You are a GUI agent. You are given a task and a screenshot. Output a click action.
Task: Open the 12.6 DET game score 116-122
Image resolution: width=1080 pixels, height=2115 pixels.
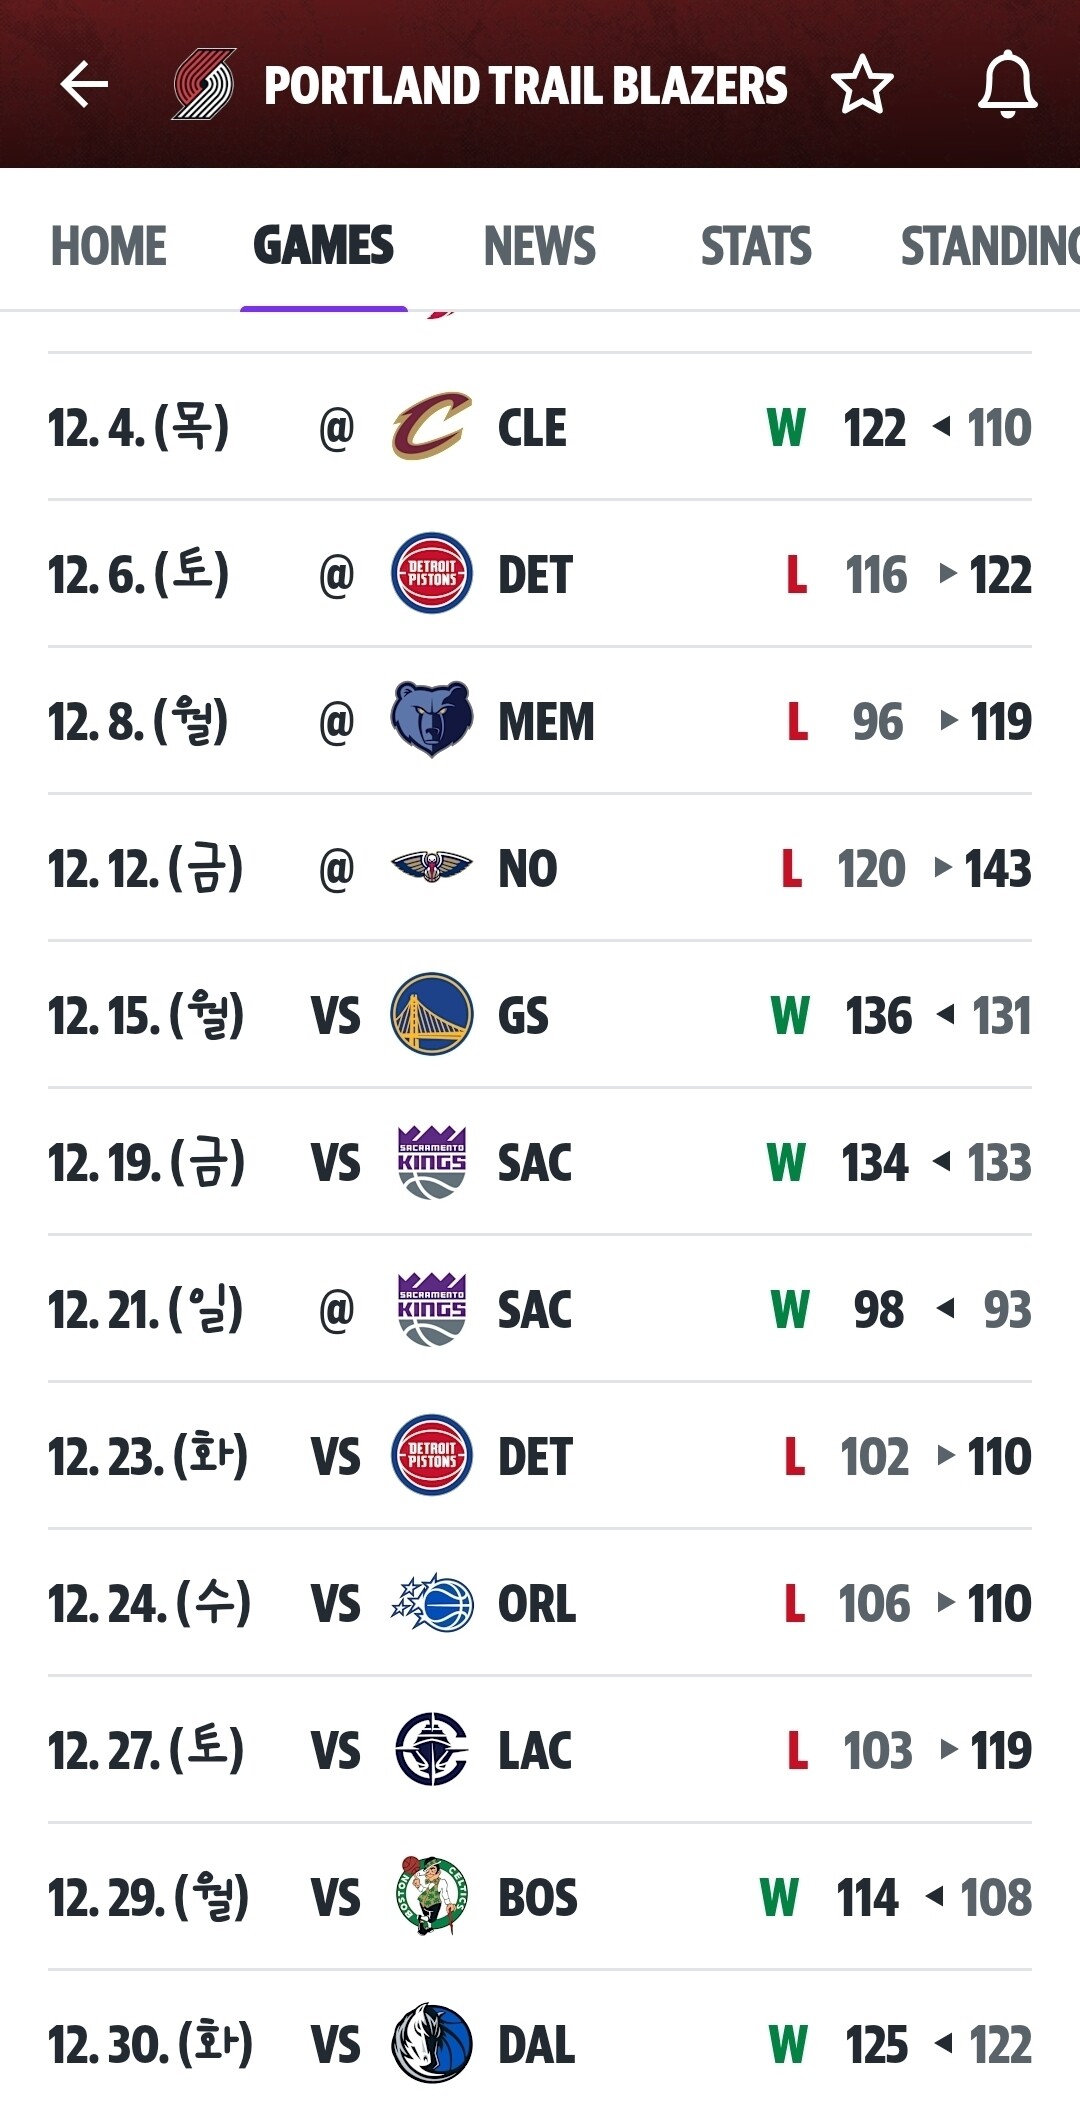pyautogui.click(x=936, y=575)
